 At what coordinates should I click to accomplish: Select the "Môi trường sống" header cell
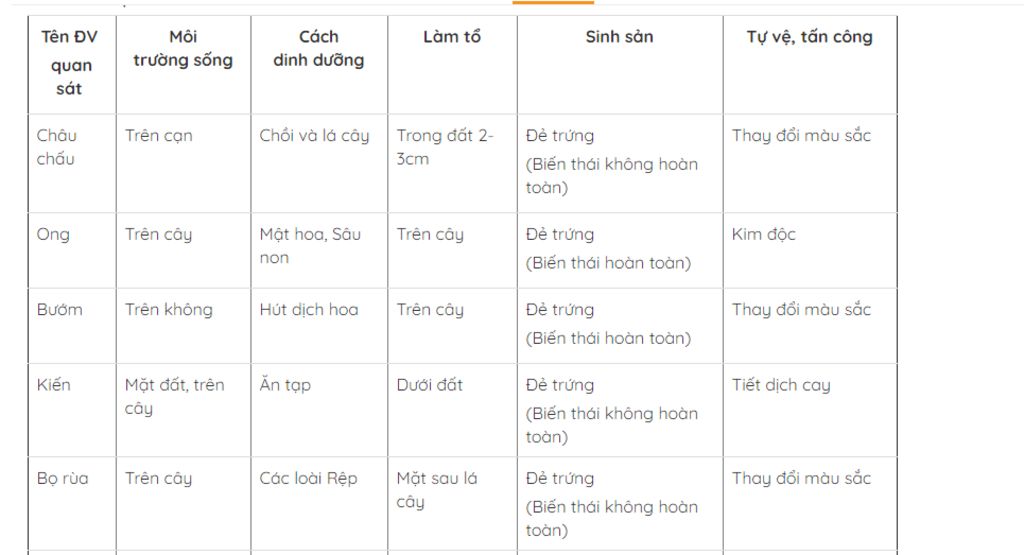[183, 49]
